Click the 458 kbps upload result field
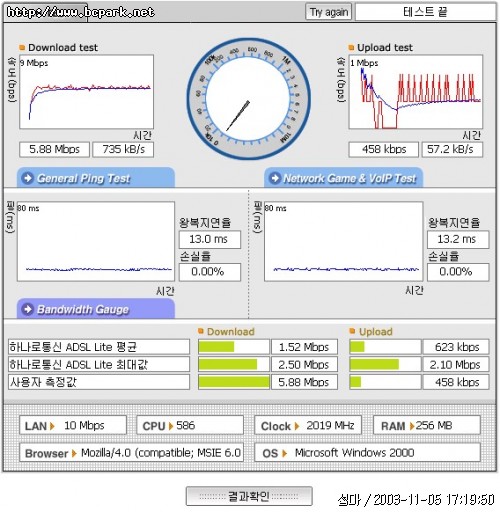The height and width of the screenshot is (512, 500). click(x=383, y=149)
